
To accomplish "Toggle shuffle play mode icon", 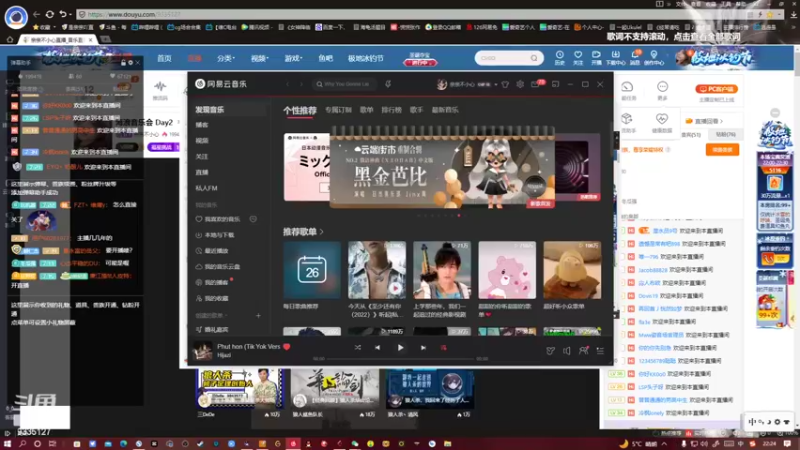I will [x=358, y=347].
